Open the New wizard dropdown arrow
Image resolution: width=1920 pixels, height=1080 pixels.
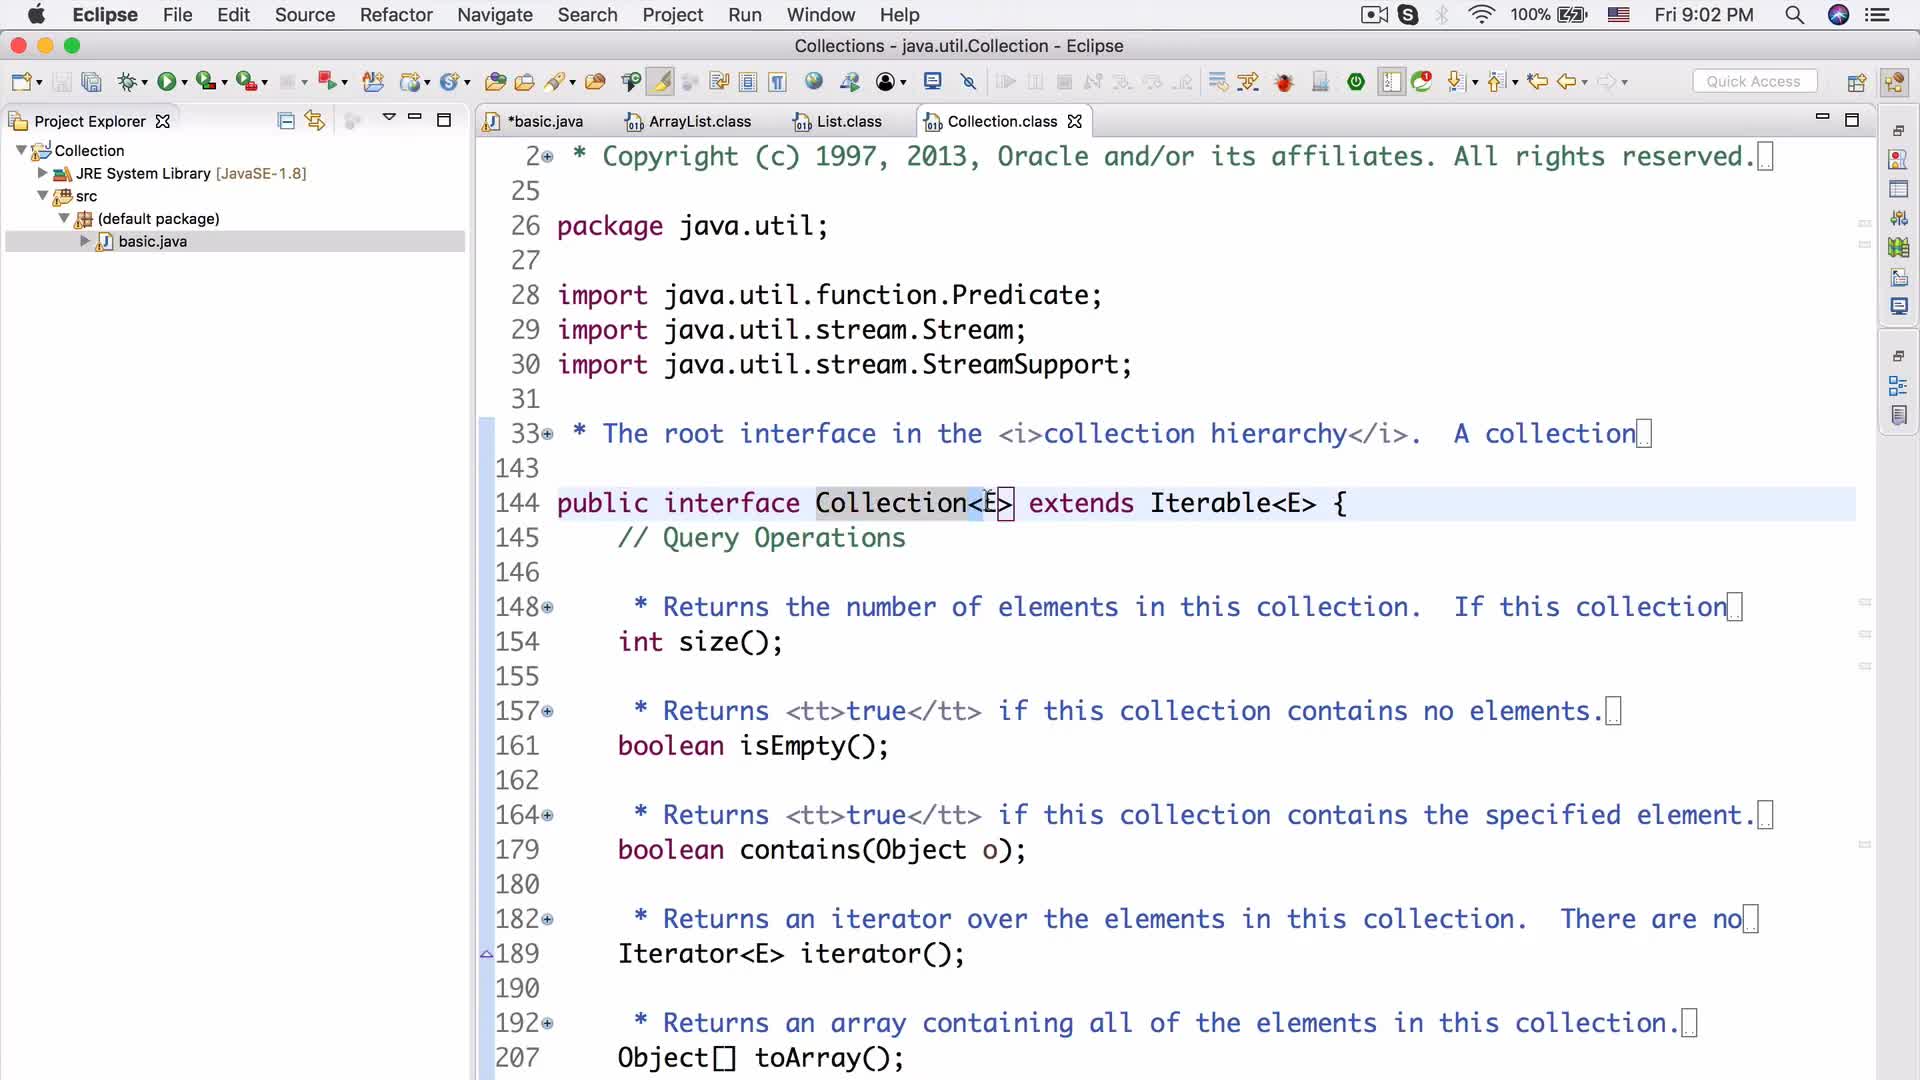click(x=40, y=83)
